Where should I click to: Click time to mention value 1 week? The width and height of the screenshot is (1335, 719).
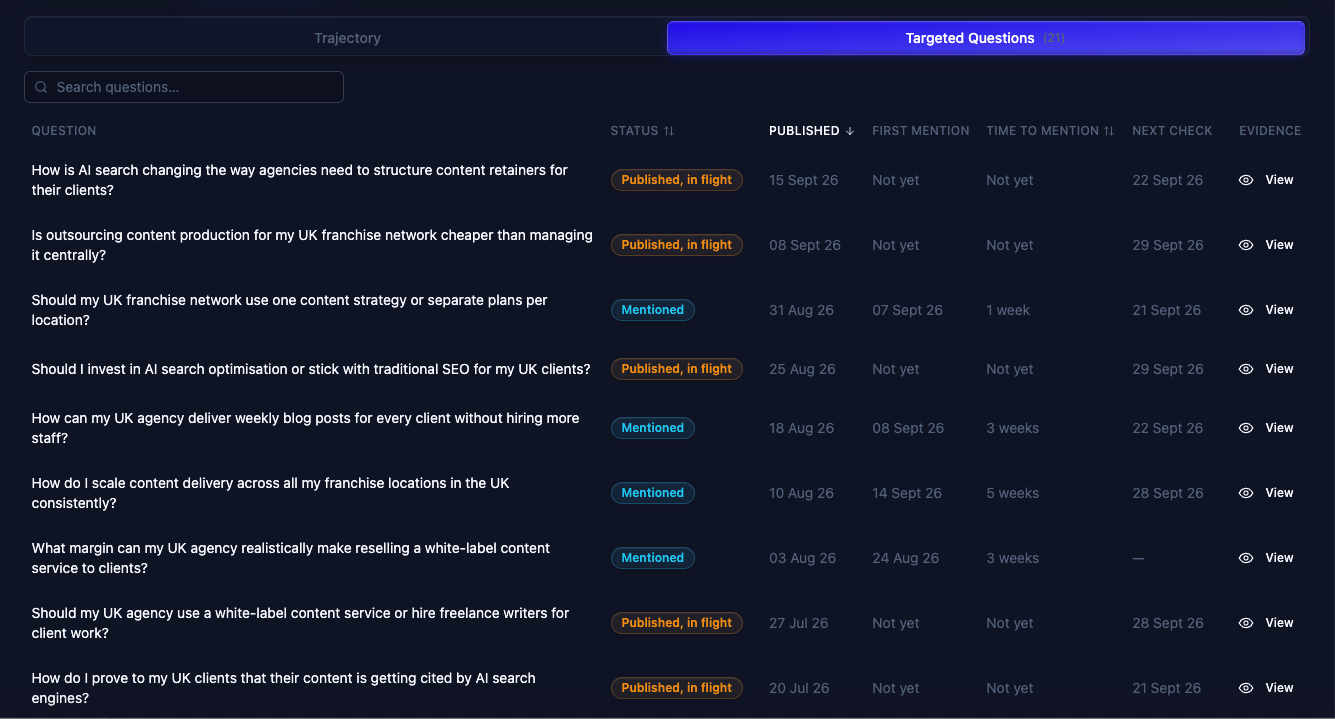click(1008, 310)
